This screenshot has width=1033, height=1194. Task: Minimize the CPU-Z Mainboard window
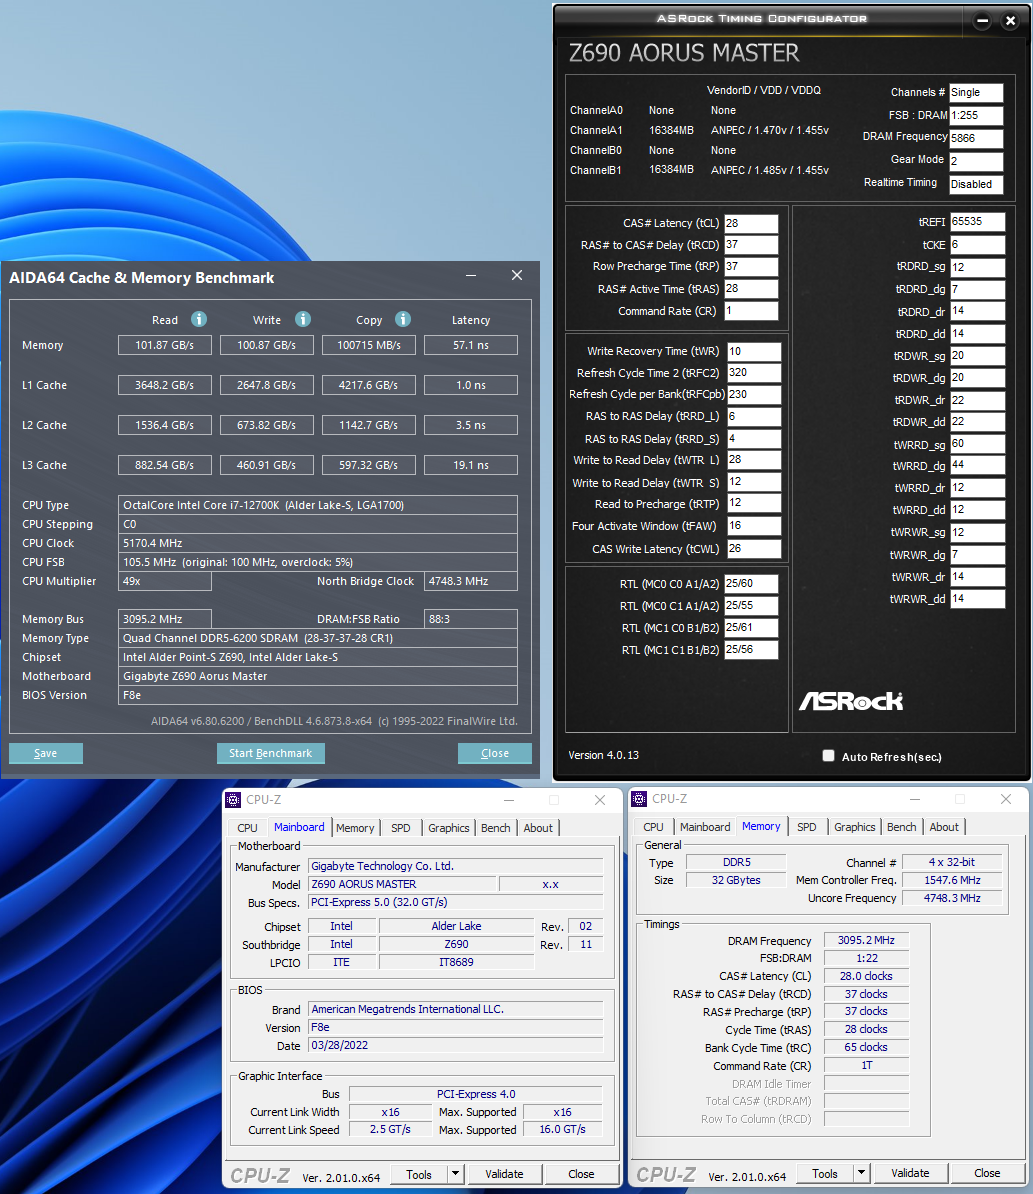point(509,800)
